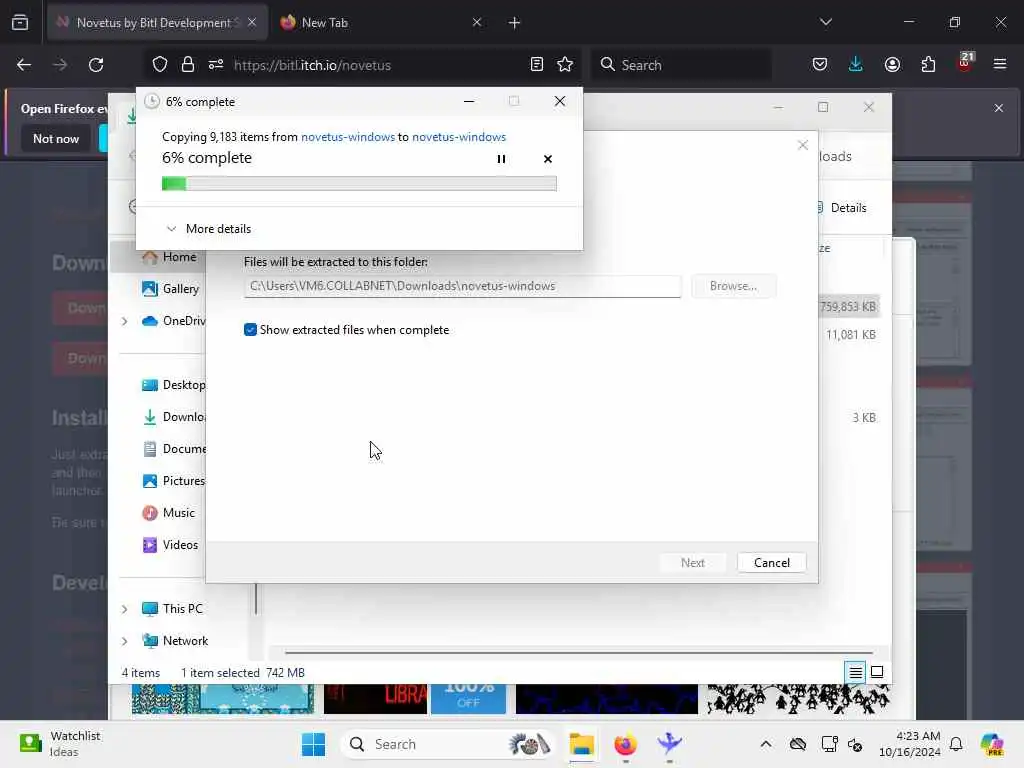Viewport: 1024px width, 768px height.
Task: Open Desktop folder in sidebar
Action: pos(173,385)
